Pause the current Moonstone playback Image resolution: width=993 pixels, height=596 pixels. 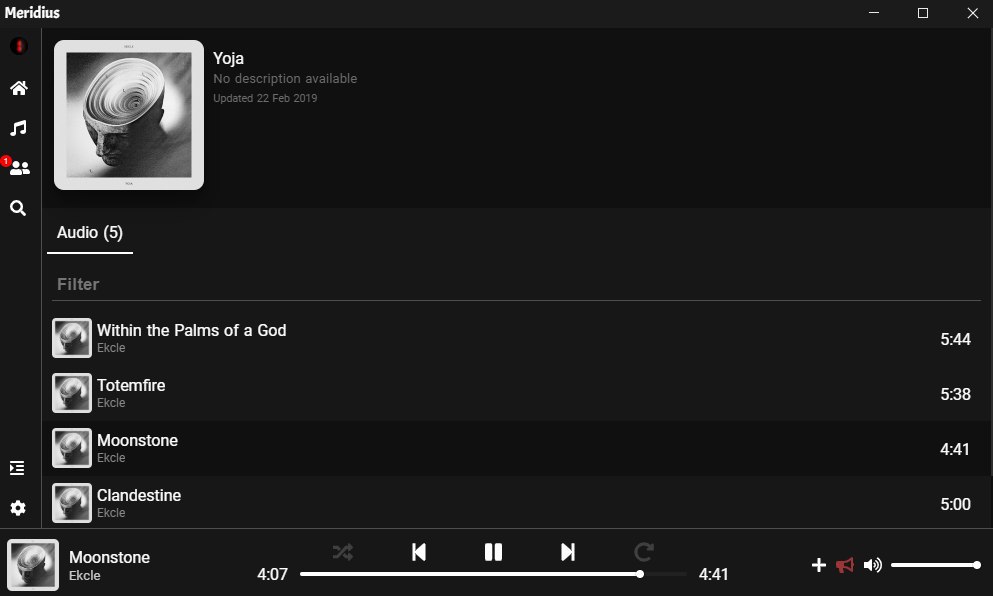(x=493, y=552)
